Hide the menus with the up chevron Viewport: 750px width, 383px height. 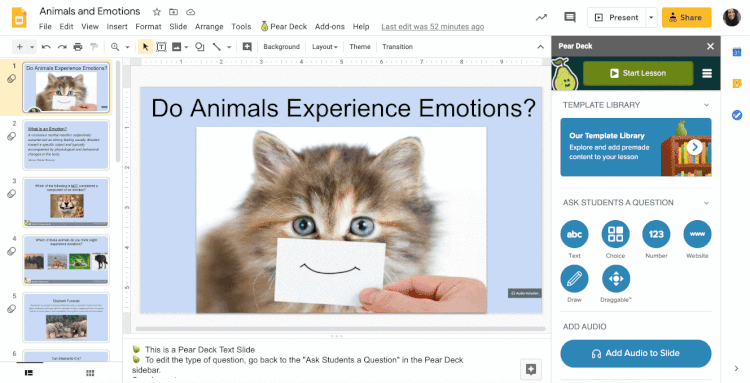coord(540,47)
